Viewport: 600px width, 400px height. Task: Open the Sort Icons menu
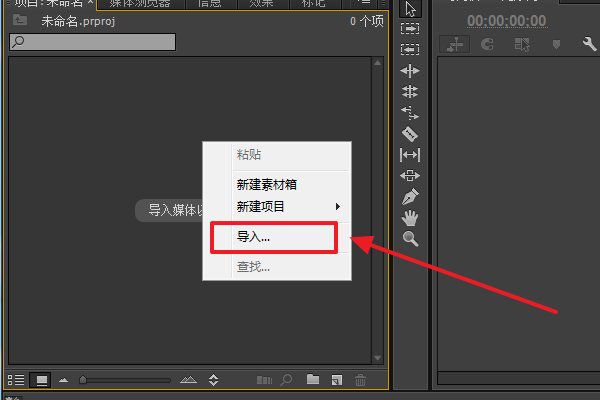(x=214, y=380)
